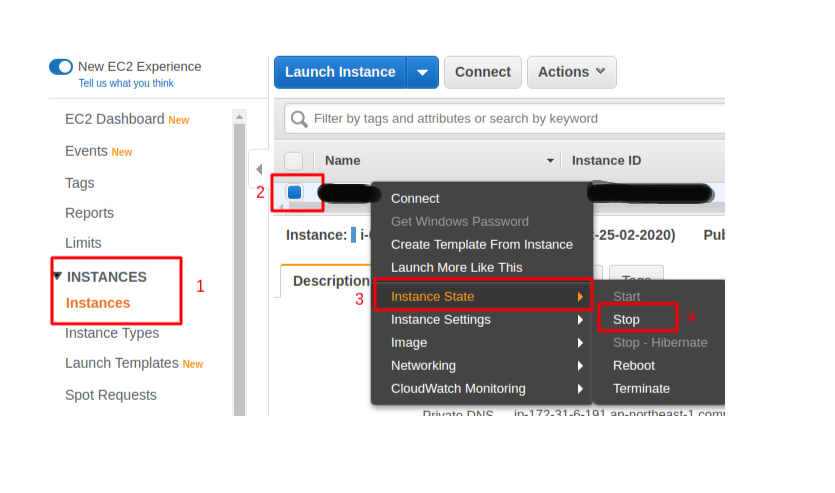835x493 pixels.
Task: Click the filter by tags search field
Action: coord(510,119)
